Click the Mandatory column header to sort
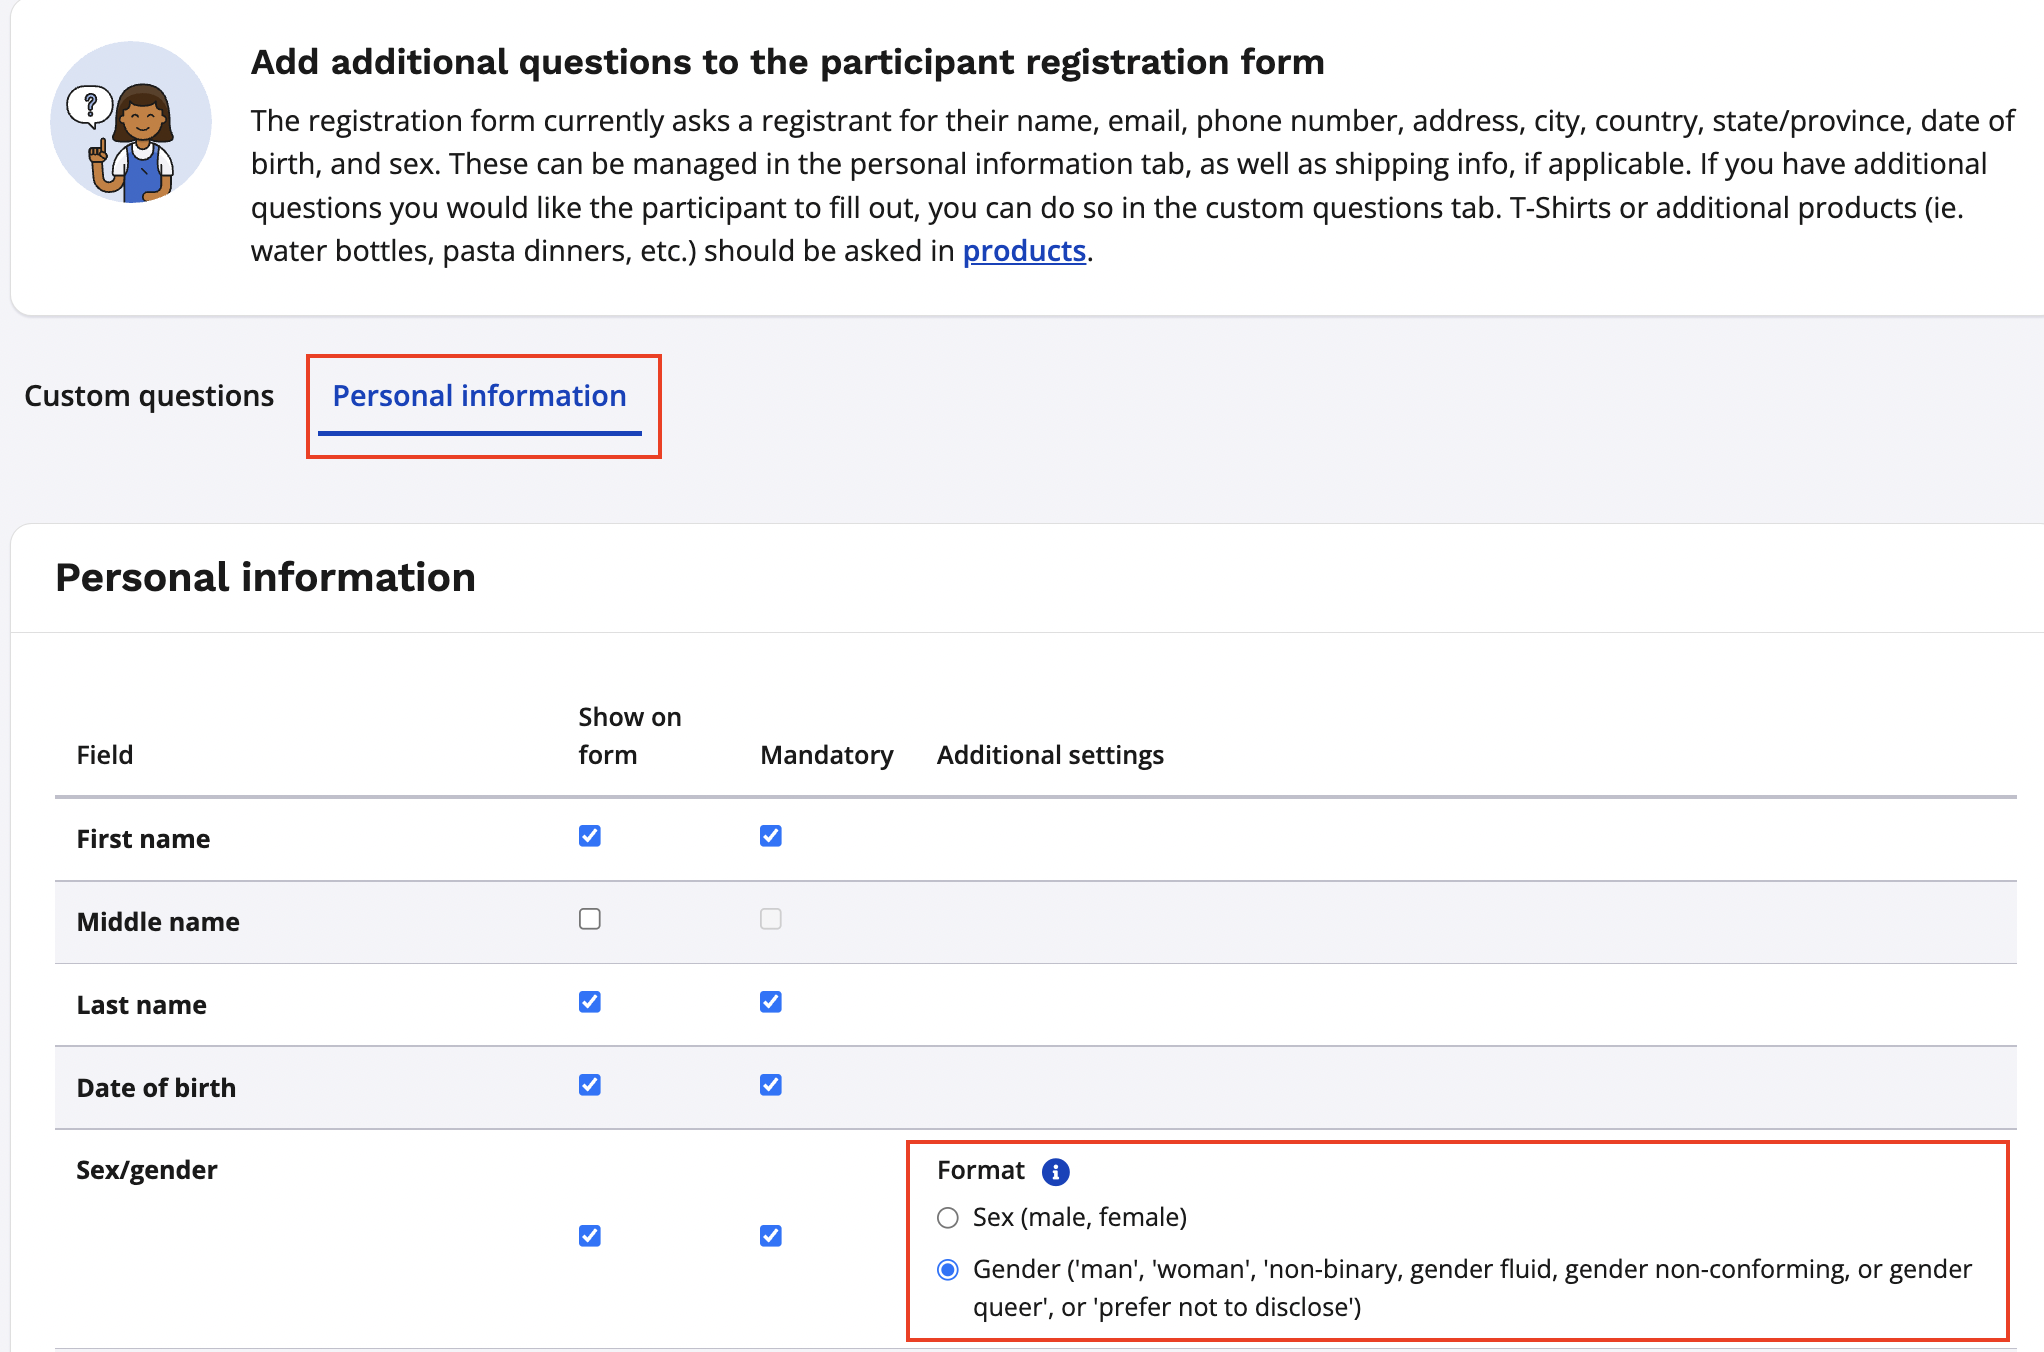The width and height of the screenshot is (2044, 1352). pyautogui.click(x=828, y=753)
